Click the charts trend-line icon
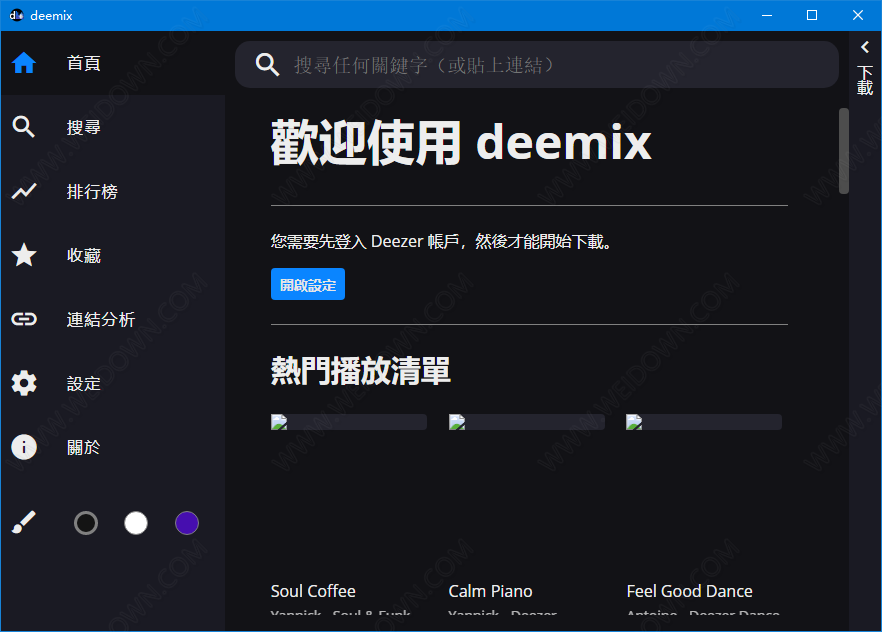The height and width of the screenshot is (632, 882). [x=24, y=191]
